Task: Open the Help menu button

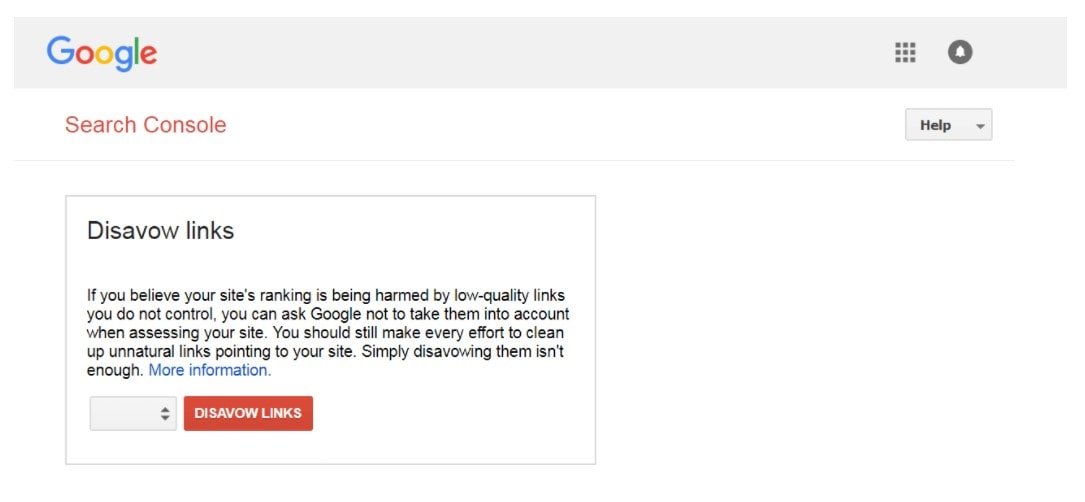Action: pyautogui.click(x=948, y=125)
